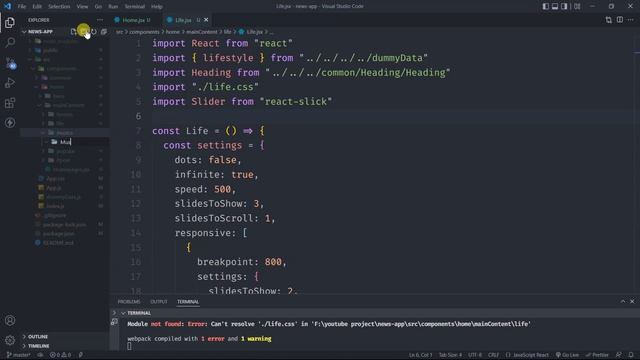Expand the terminal list side arrow
The height and width of the screenshot is (360, 640).
114,313
